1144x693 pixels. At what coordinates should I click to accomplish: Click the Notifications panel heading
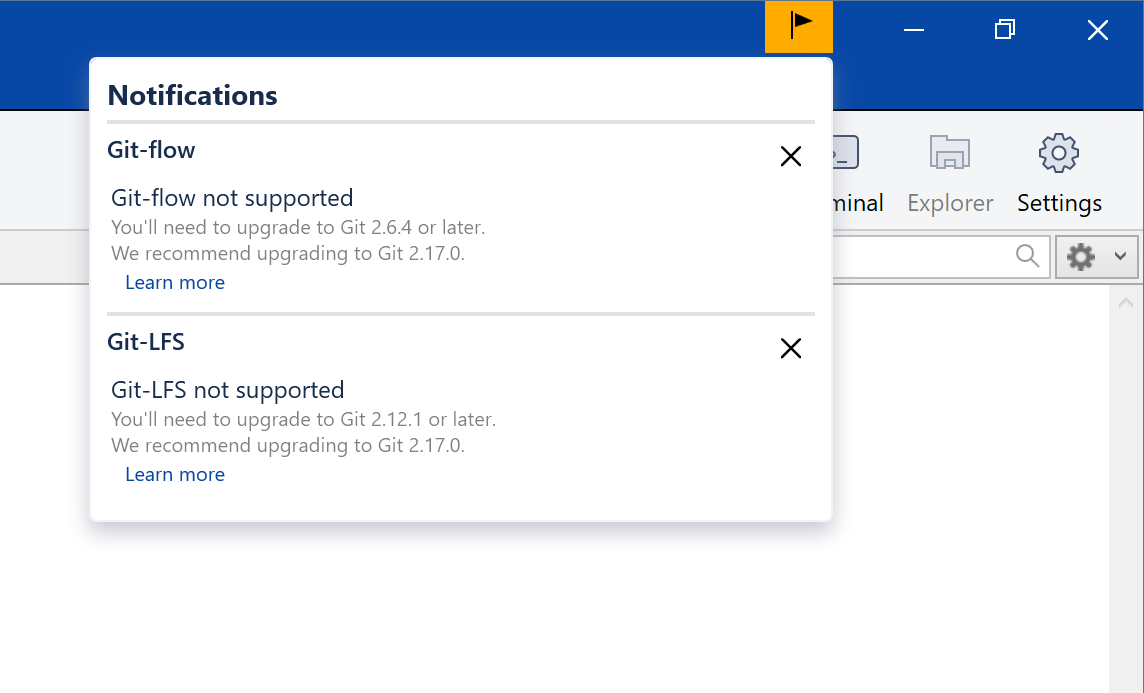[193, 96]
